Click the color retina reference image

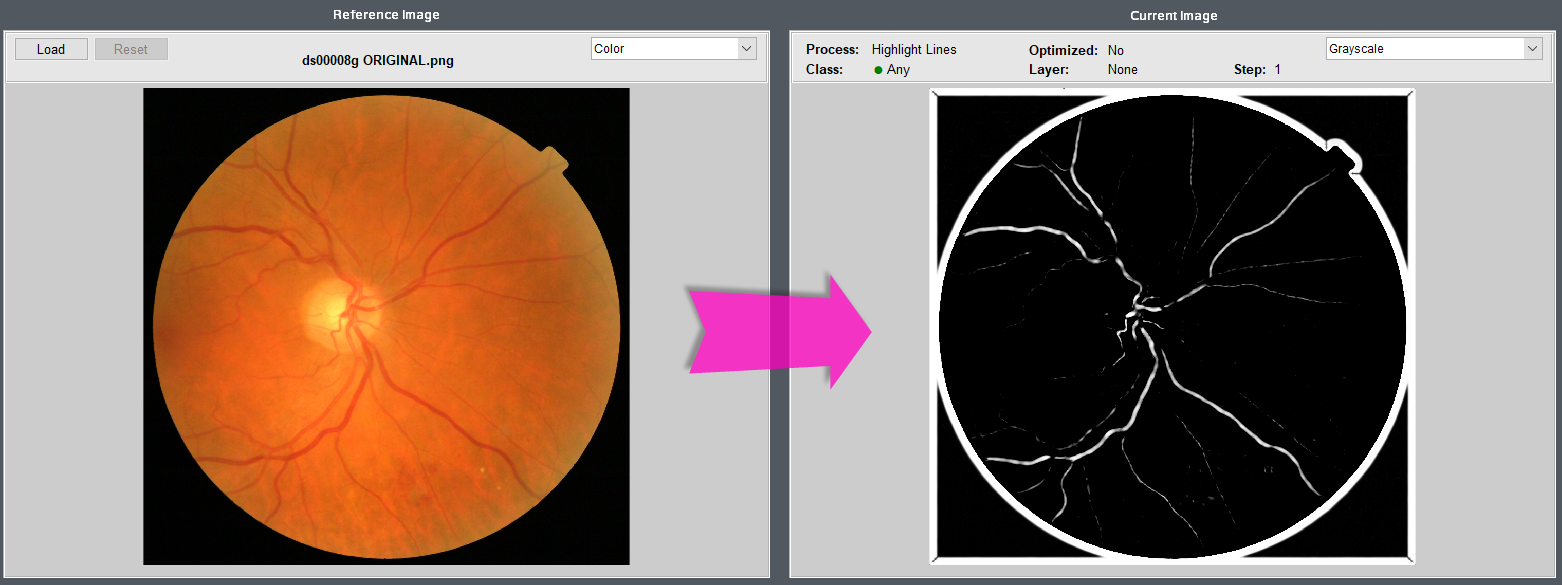[x=386, y=326]
